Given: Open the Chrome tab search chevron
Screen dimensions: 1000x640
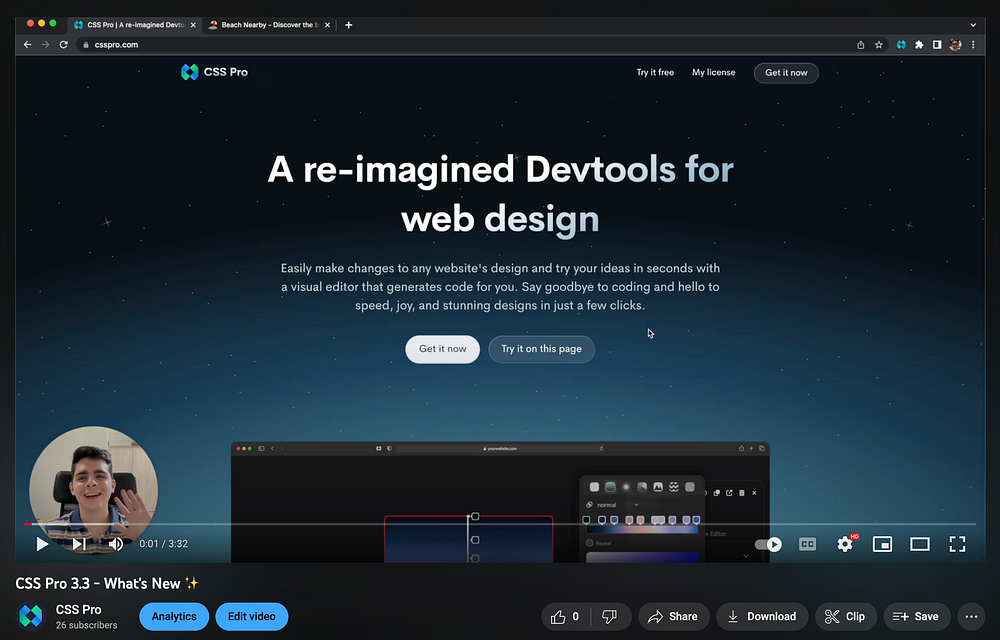Looking at the screenshot, I should 973,25.
